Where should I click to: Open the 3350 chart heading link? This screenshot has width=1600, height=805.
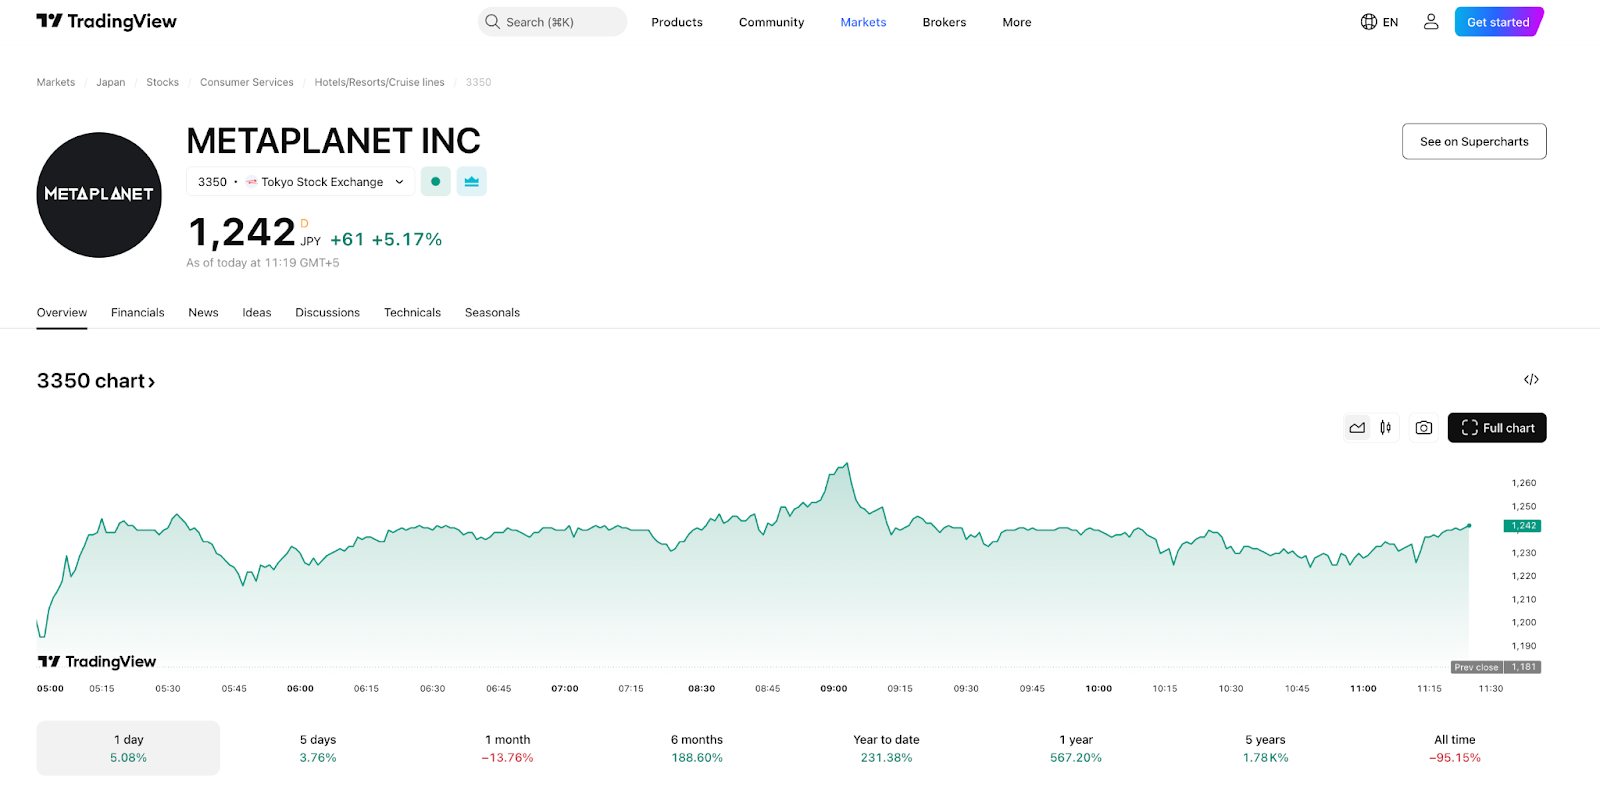pyautogui.click(x=96, y=381)
